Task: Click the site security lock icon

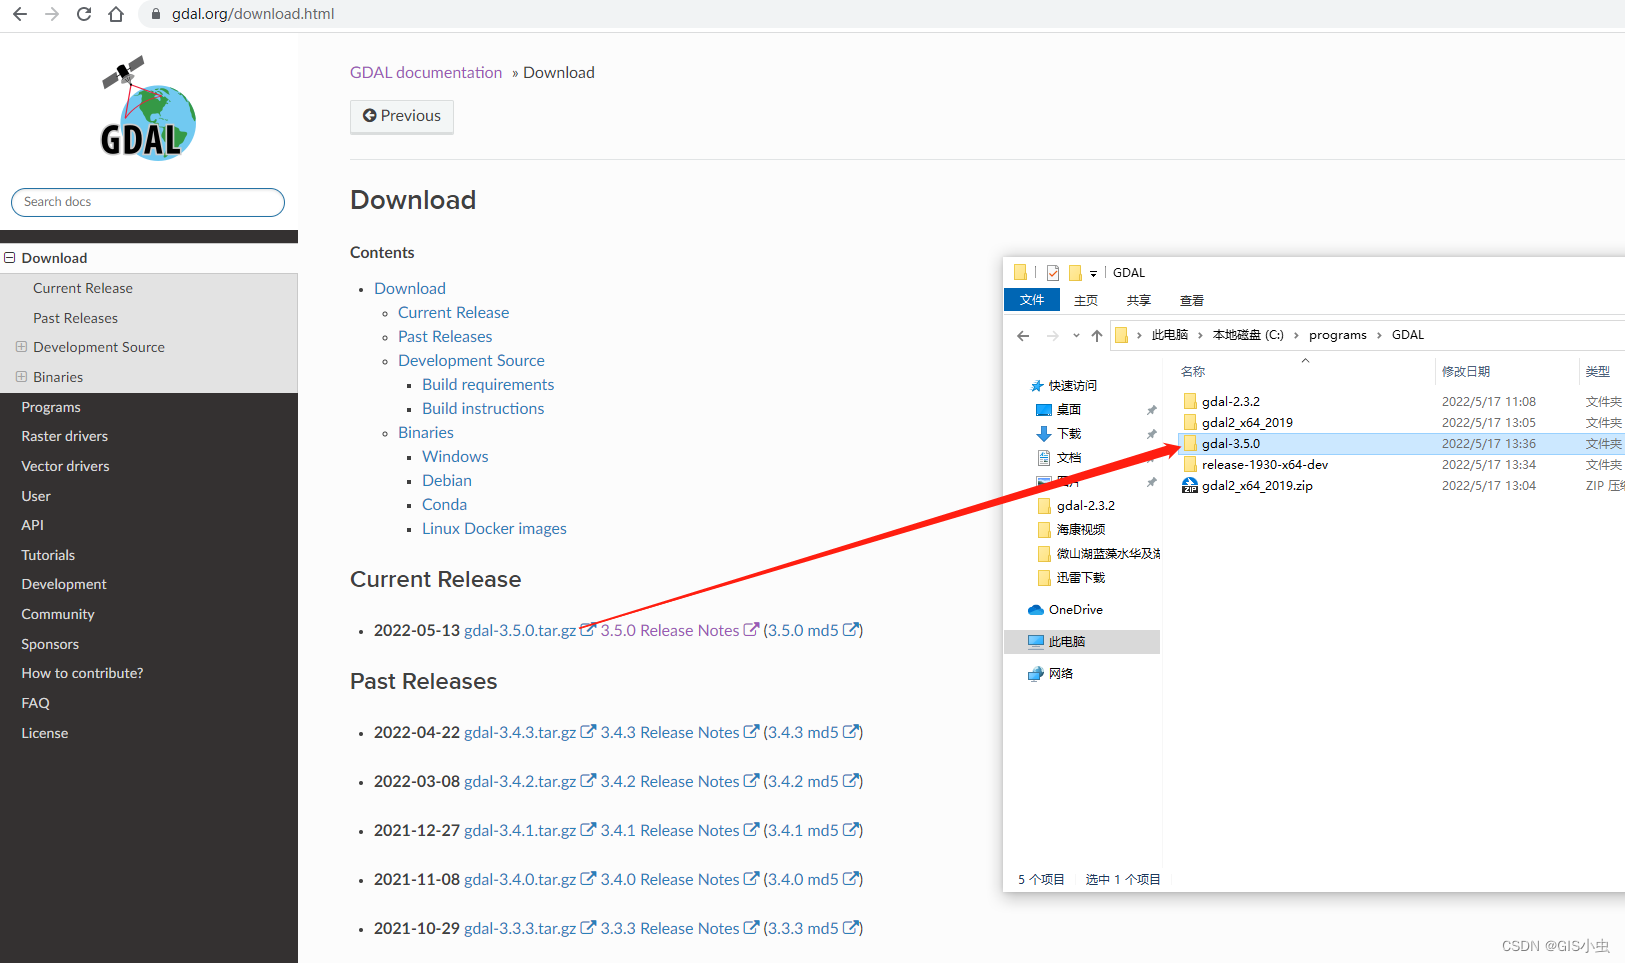Action: pos(154,14)
